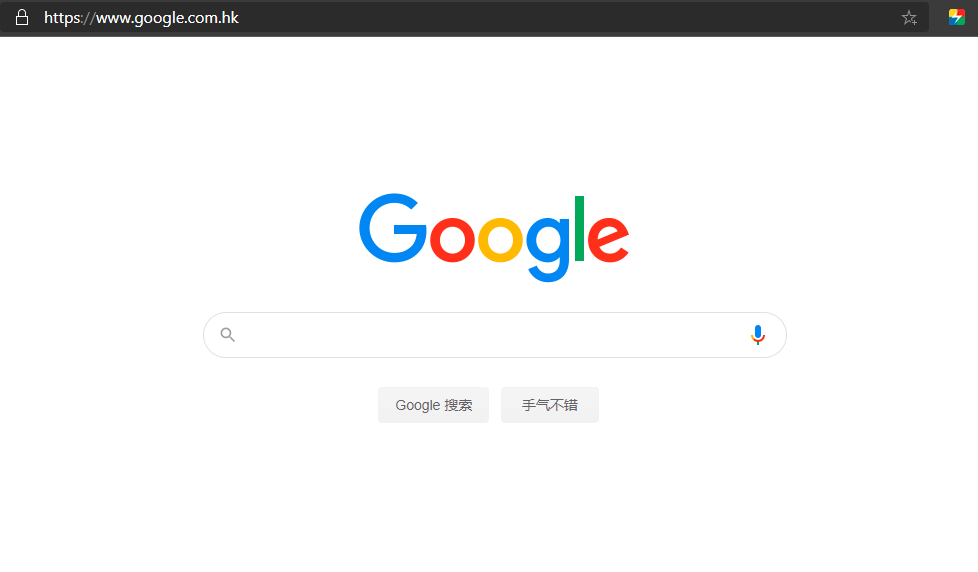Screen dimensions: 978x572
Task: Click the blue capital G in the logo
Action: point(393,228)
